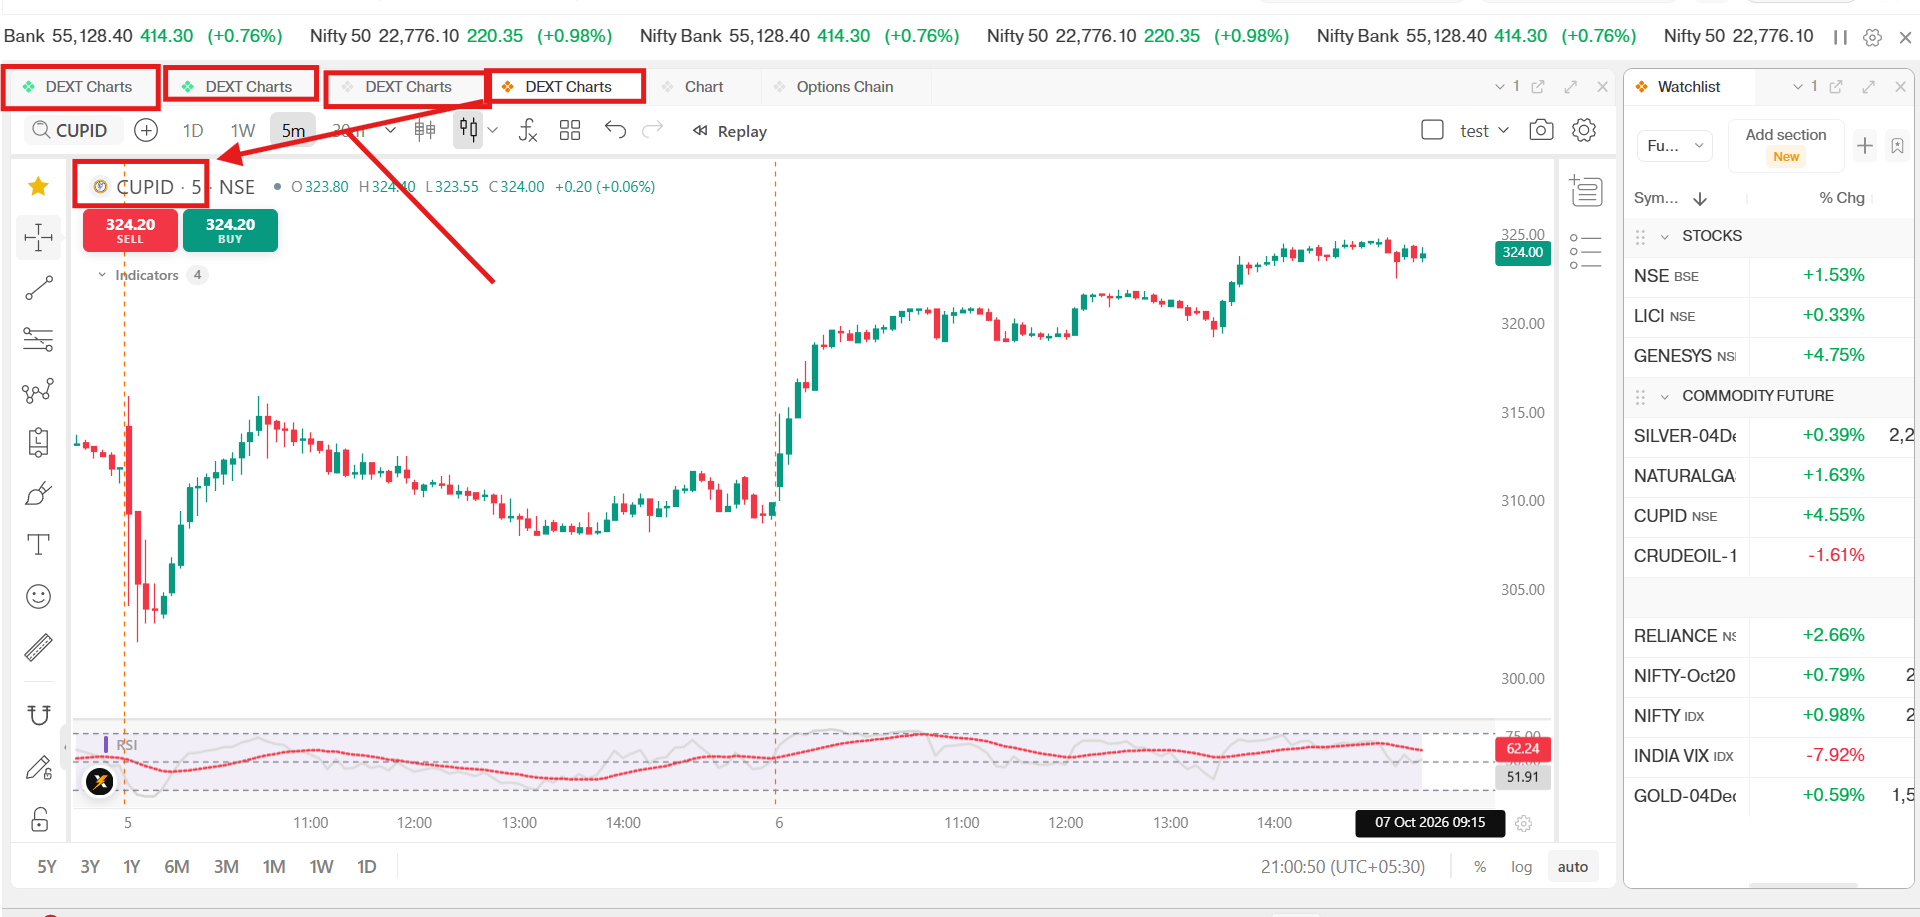Select RELIANCE row in watchlist
This screenshot has width=1920, height=917.
1769,636
